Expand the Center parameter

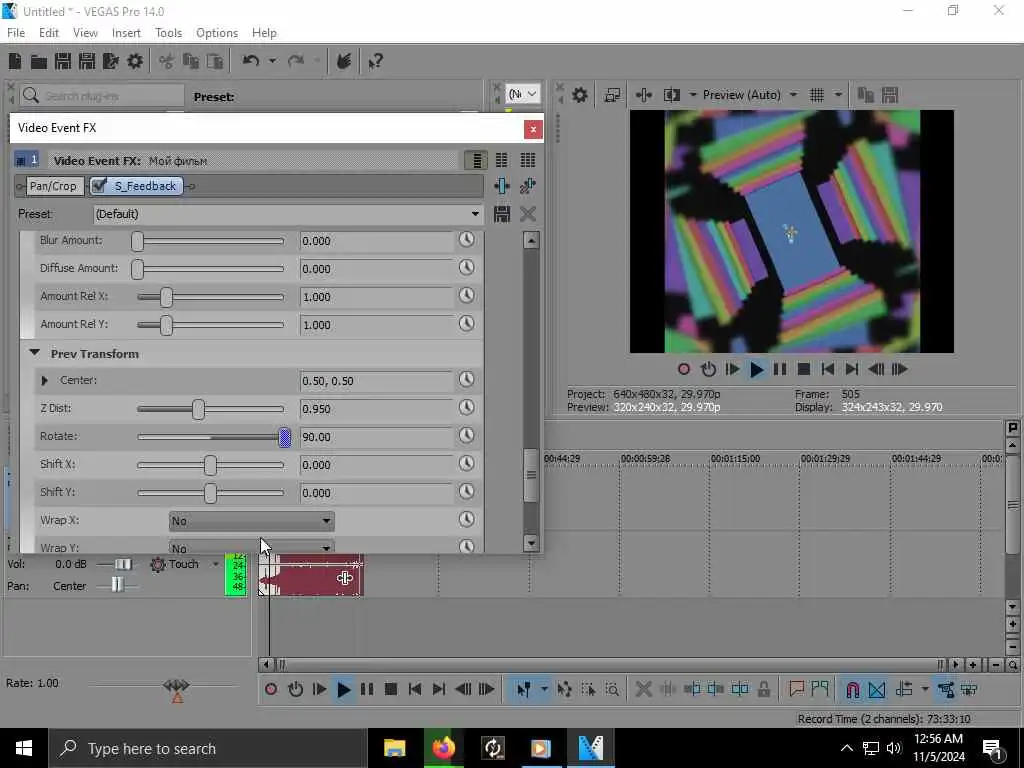pyautogui.click(x=44, y=380)
